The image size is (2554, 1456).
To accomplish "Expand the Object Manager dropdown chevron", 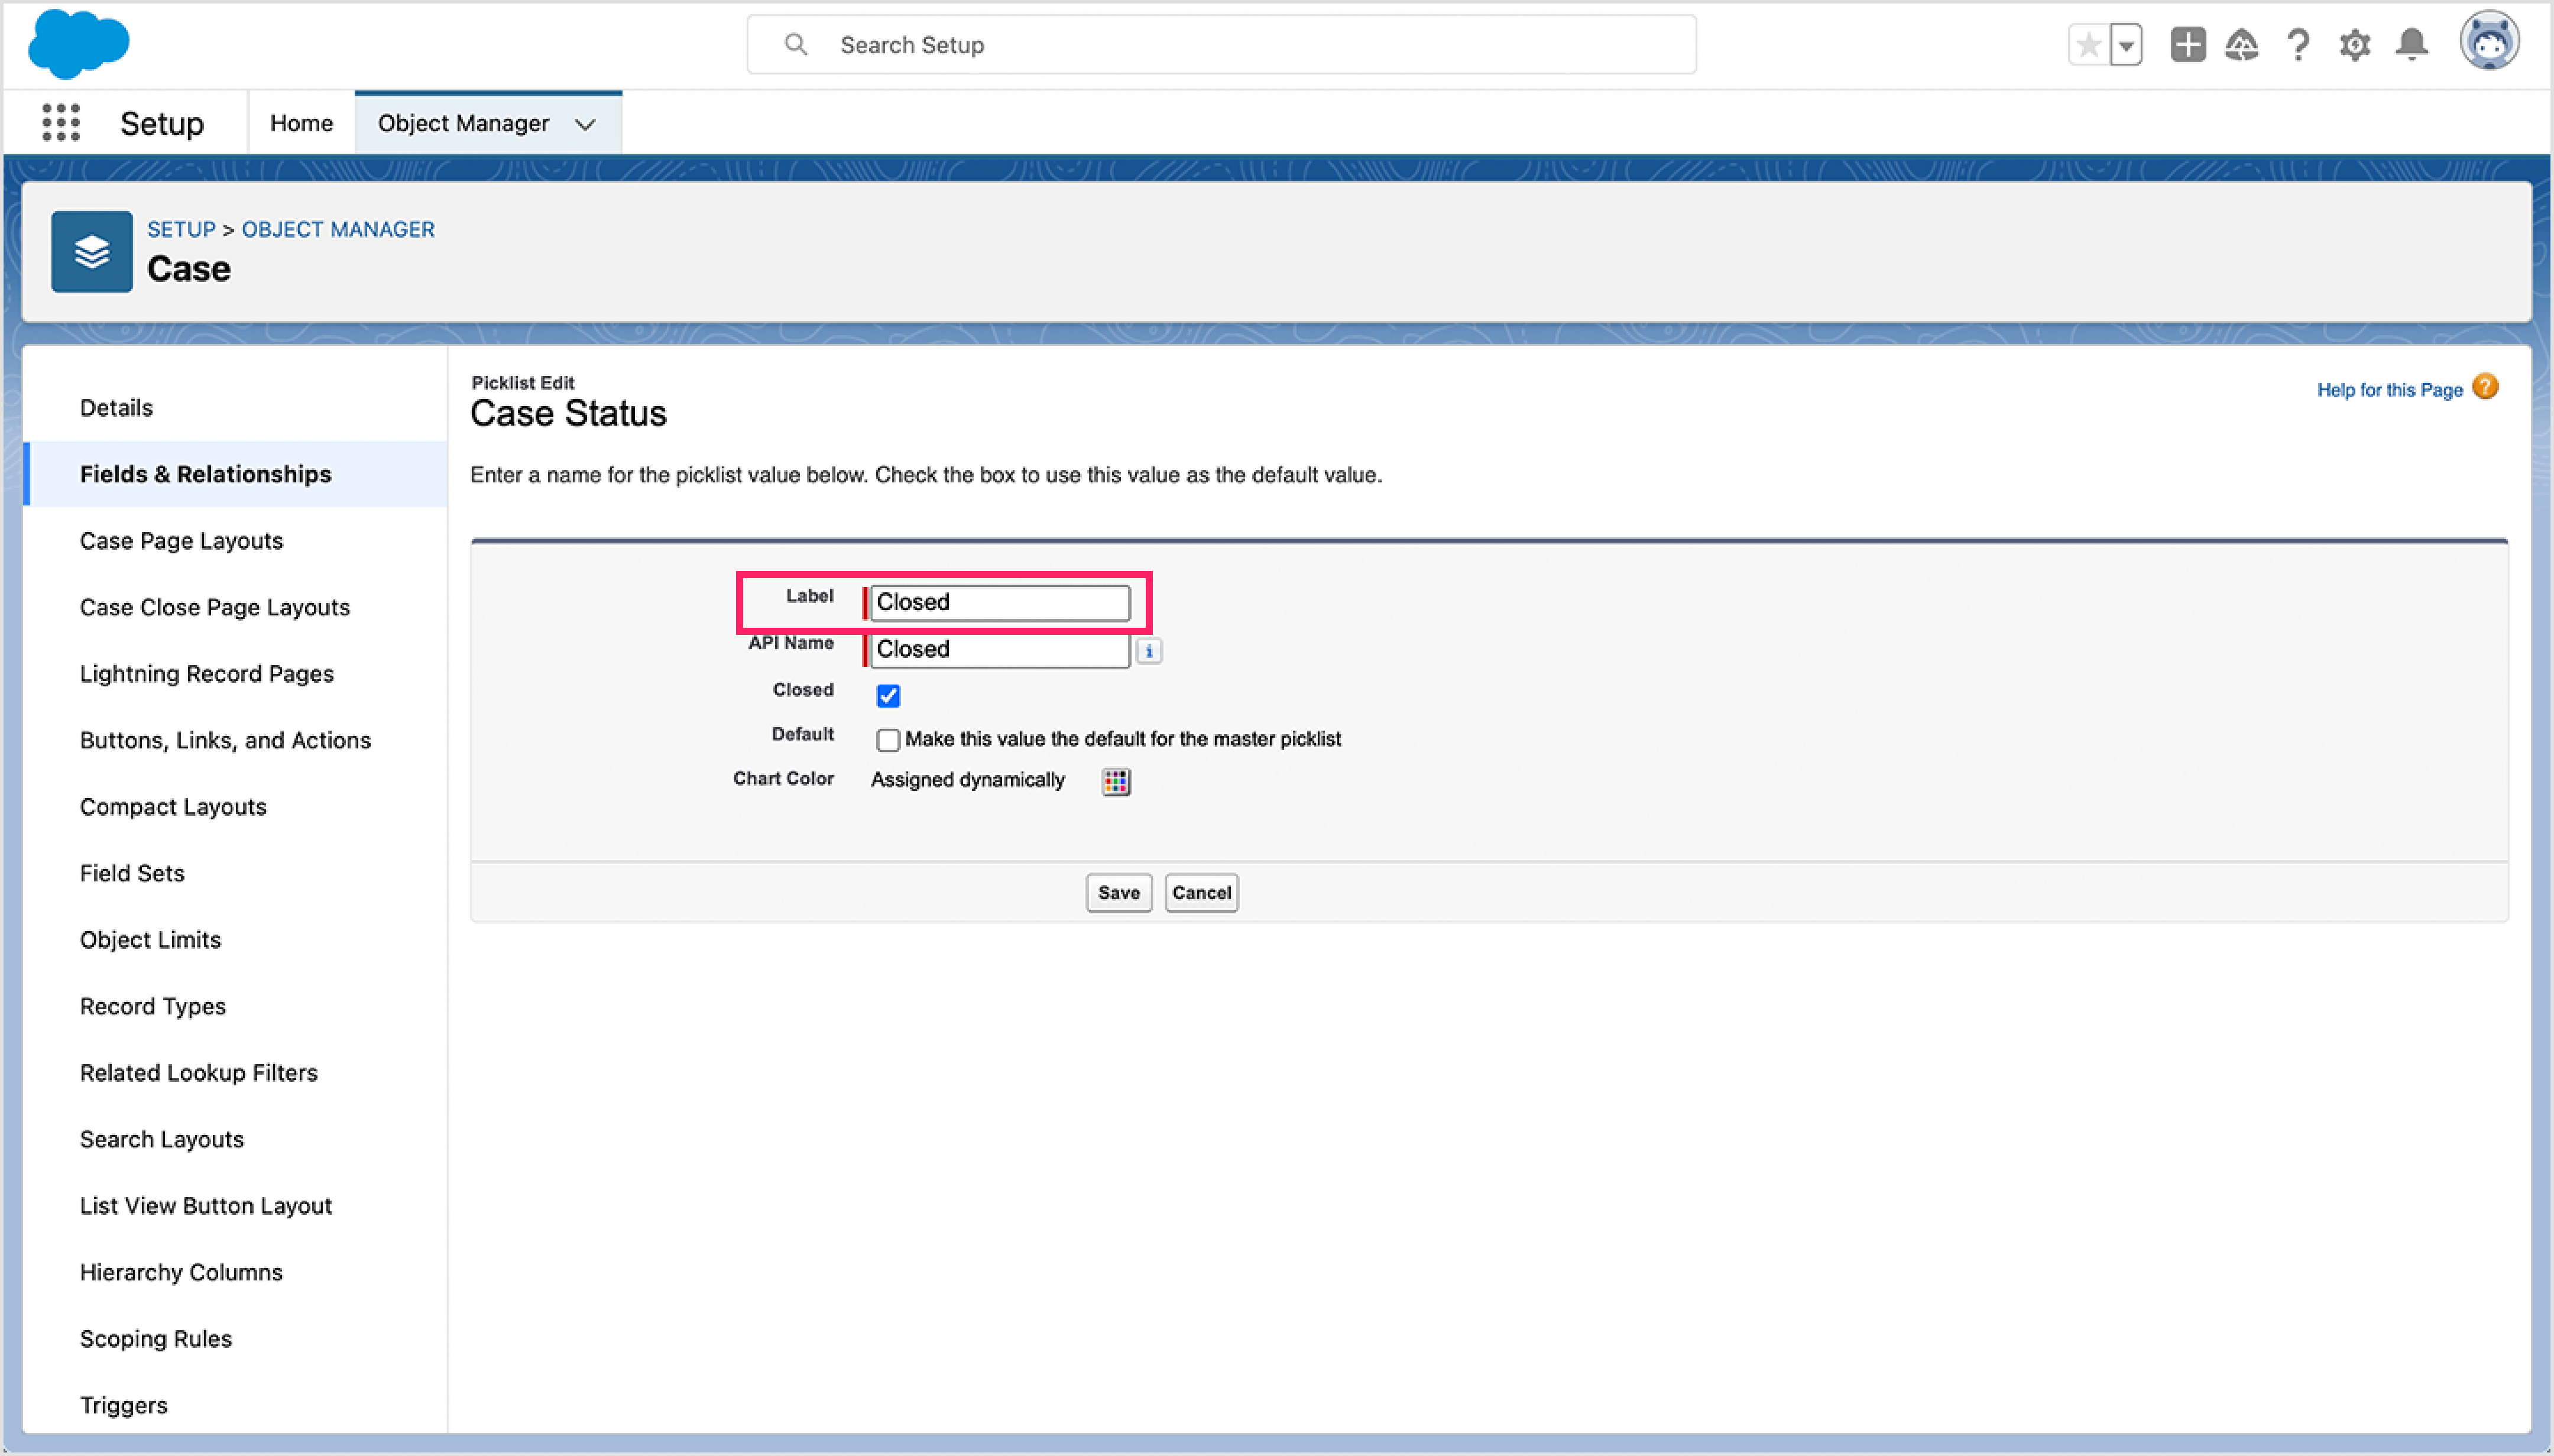I will pyautogui.click(x=585, y=124).
